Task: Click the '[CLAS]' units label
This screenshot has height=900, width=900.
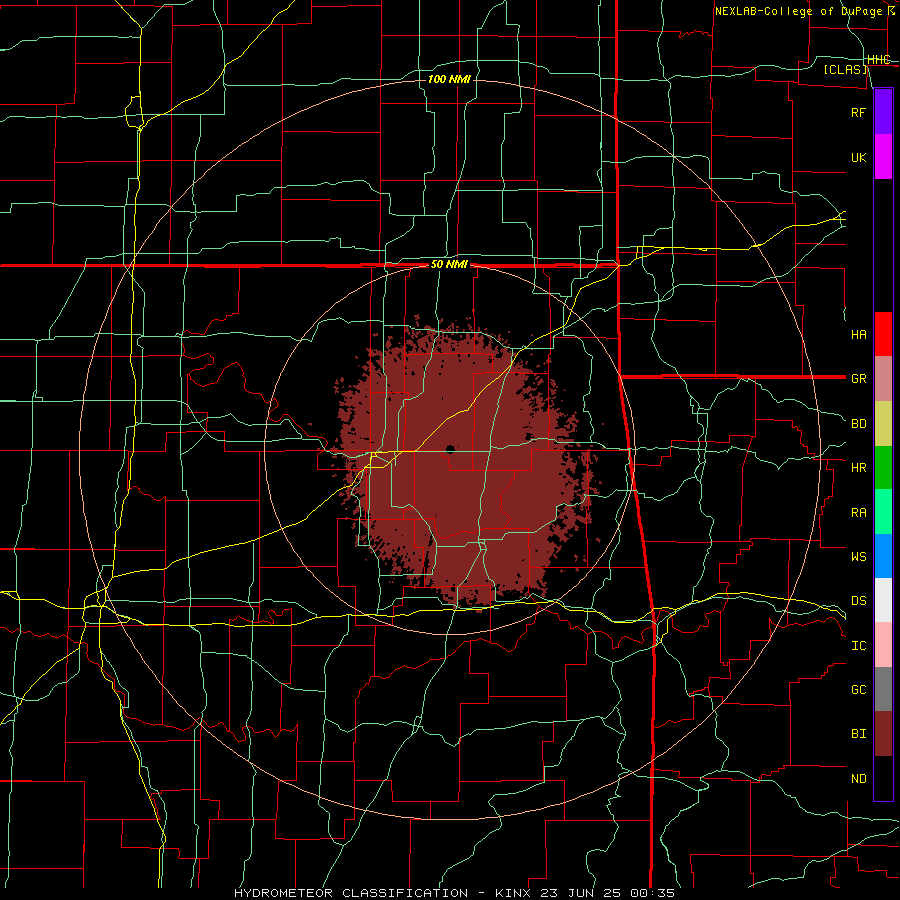Action: coord(845,70)
